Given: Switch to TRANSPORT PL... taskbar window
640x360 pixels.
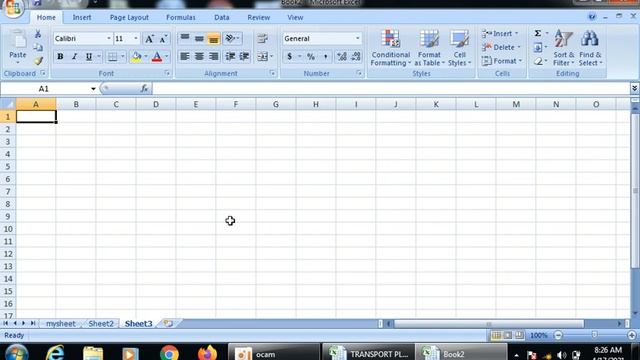Looking at the screenshot, I should point(369,354).
